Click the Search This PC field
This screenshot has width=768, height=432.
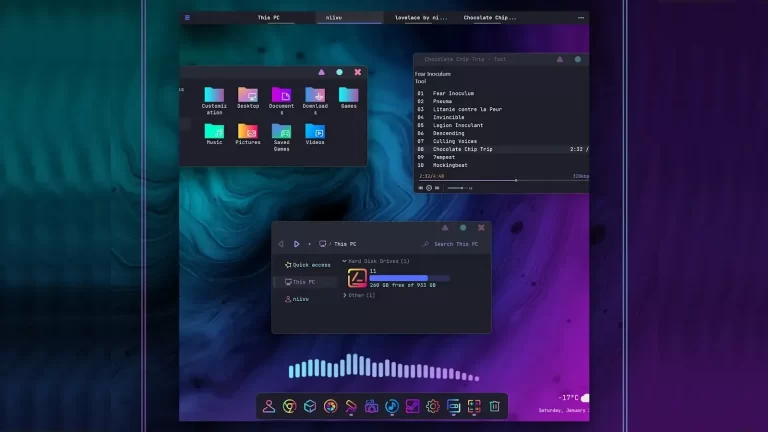point(455,244)
